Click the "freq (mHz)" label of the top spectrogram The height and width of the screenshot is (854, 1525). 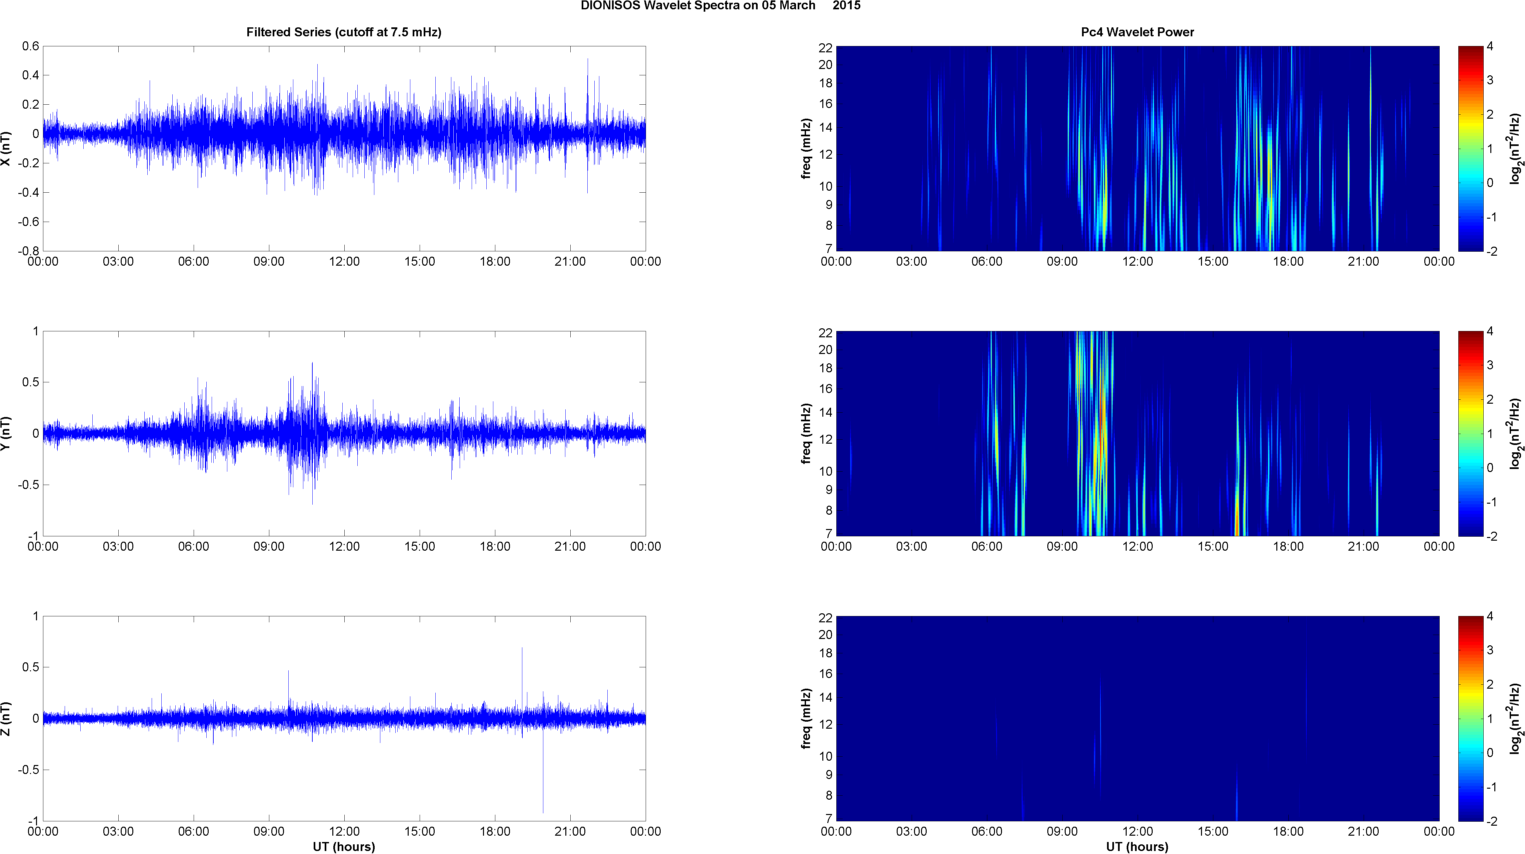pos(806,148)
